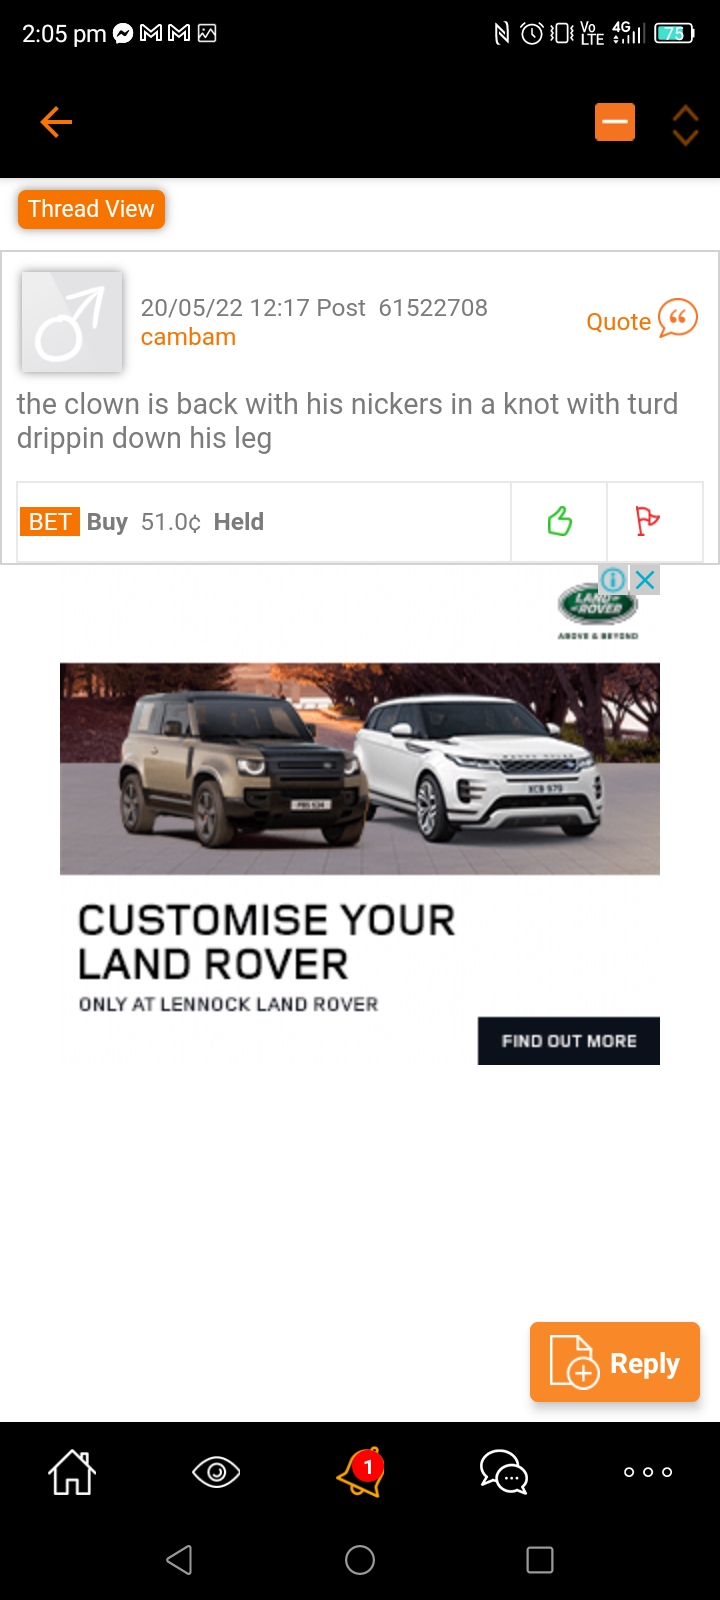The width and height of the screenshot is (720, 1600).
Task: Open the messages chat bubbles tab
Action: pos(504,1472)
